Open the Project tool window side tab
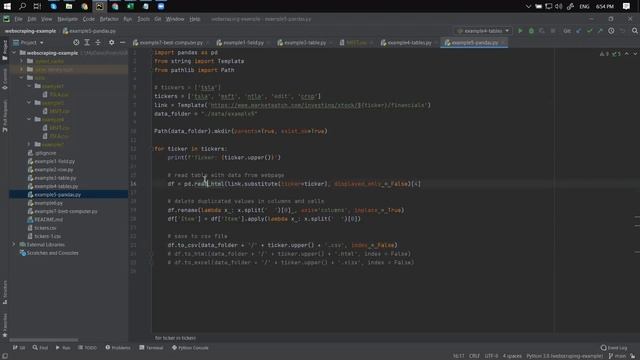 tap(5, 50)
